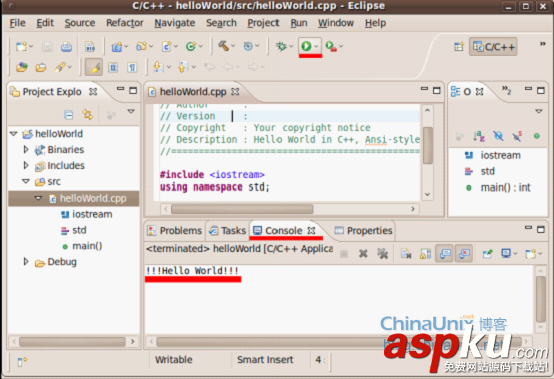This screenshot has width=554, height=379.
Task: Toggle Hide Static Members in Outline
Action: [x=517, y=136]
